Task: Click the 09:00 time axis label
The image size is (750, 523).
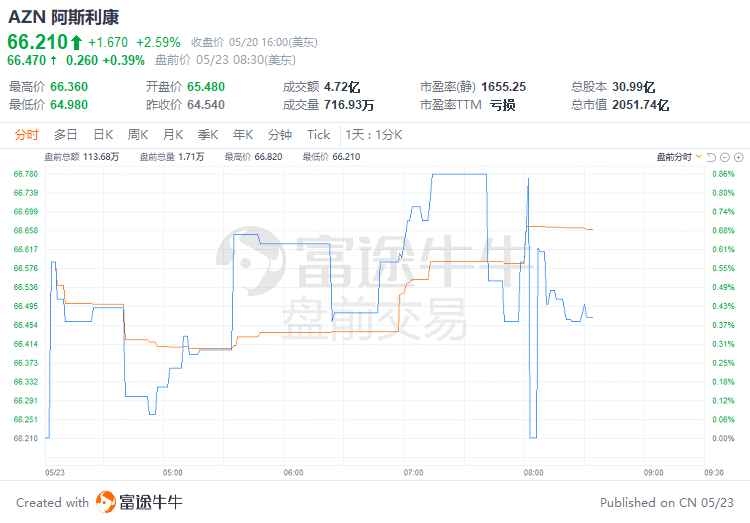Action: 653,473
